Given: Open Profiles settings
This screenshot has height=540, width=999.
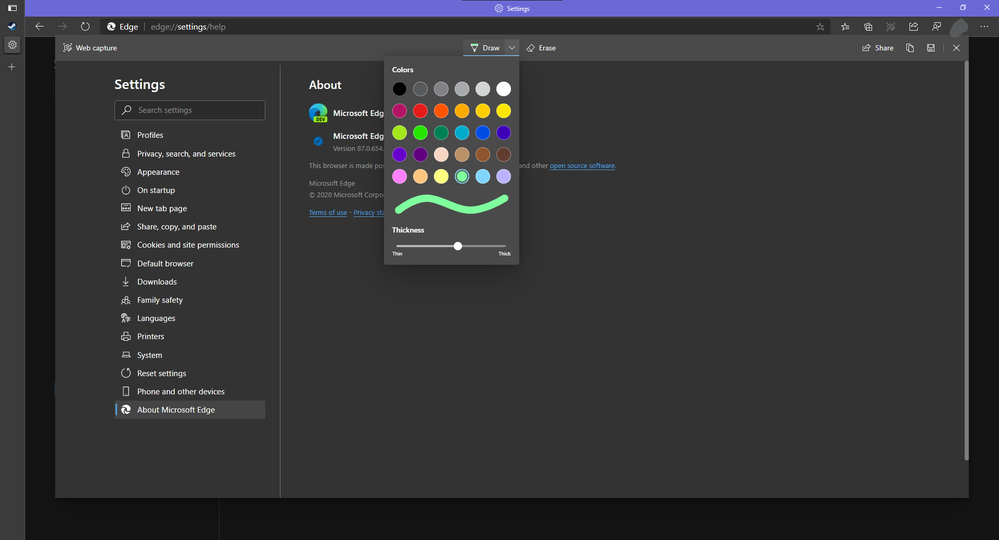Looking at the screenshot, I should (x=190, y=135).
